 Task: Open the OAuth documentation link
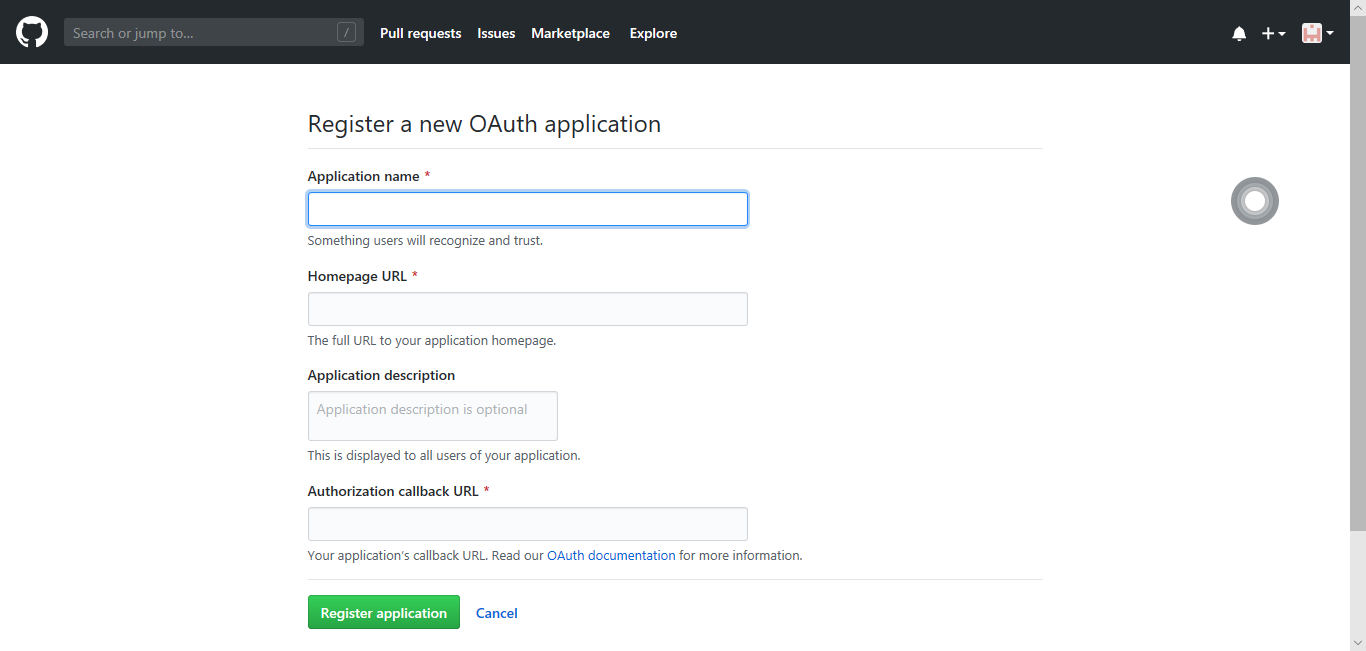click(x=611, y=555)
